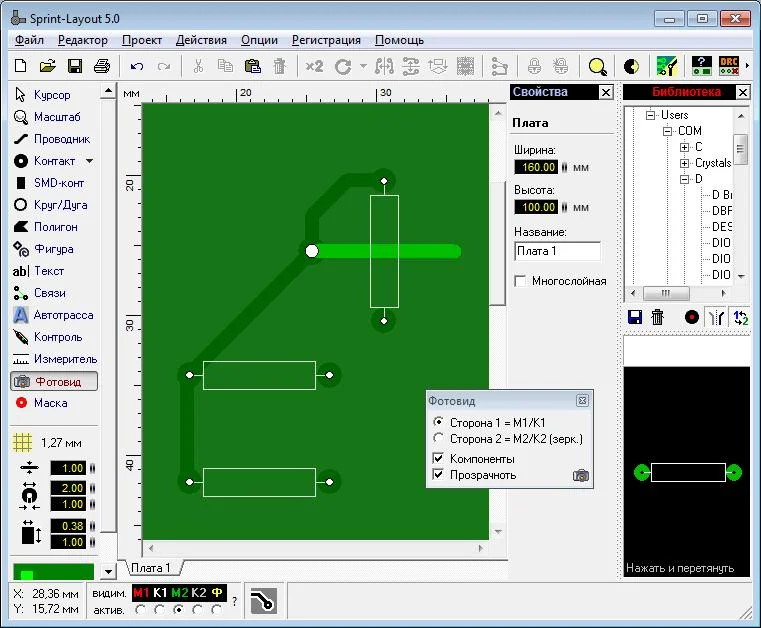Close the Библиотека library panel
Viewport: 761px width, 628px height.
pos(743,92)
